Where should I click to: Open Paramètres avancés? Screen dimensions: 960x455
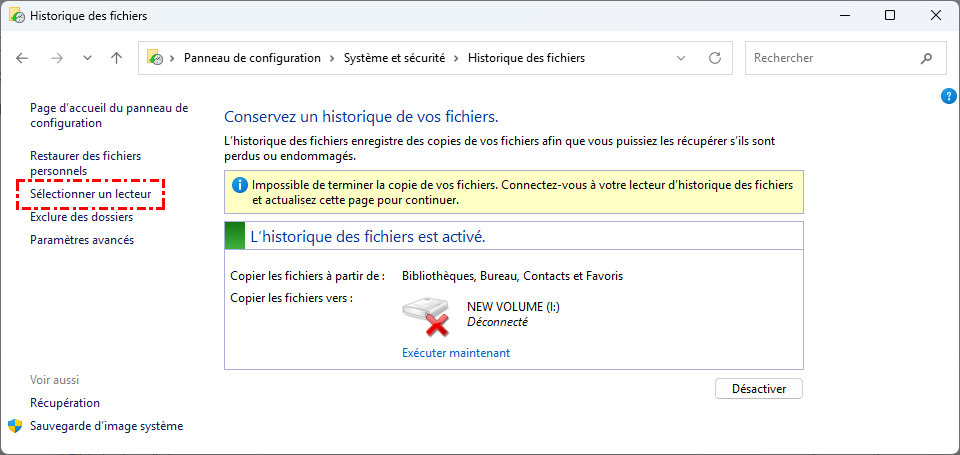point(82,240)
